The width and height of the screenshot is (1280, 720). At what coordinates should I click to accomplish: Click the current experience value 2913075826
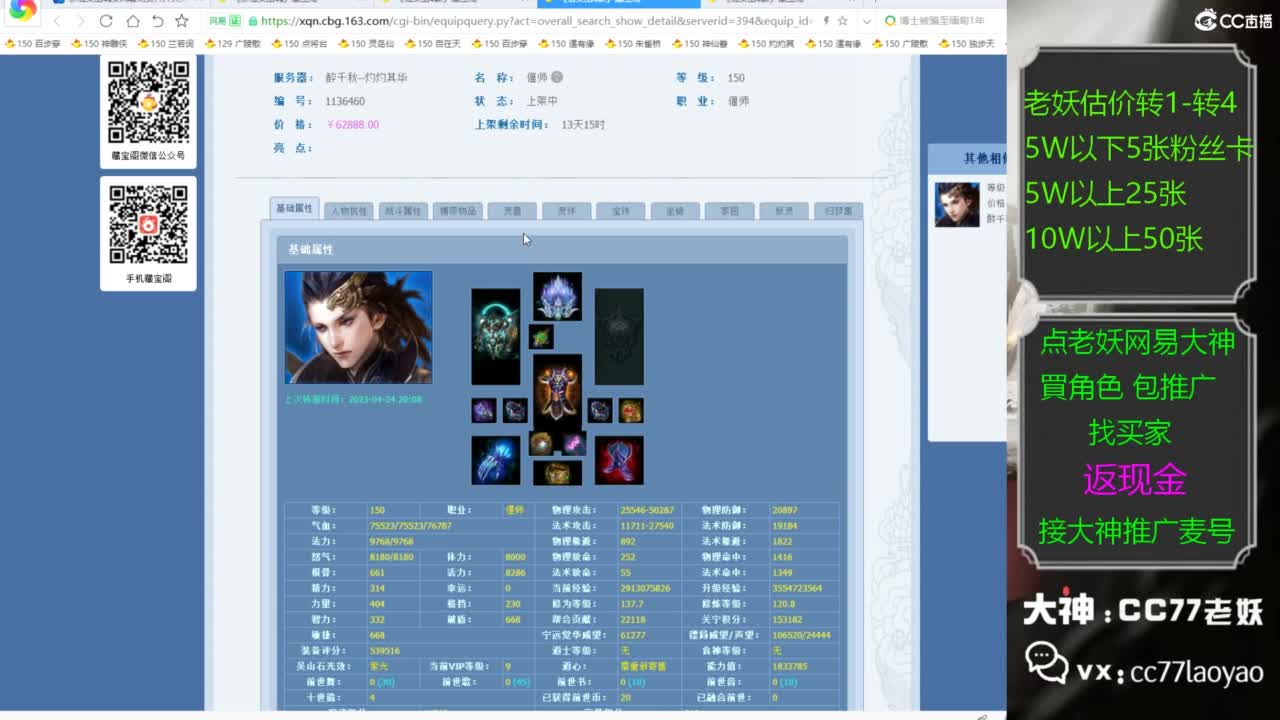point(645,588)
